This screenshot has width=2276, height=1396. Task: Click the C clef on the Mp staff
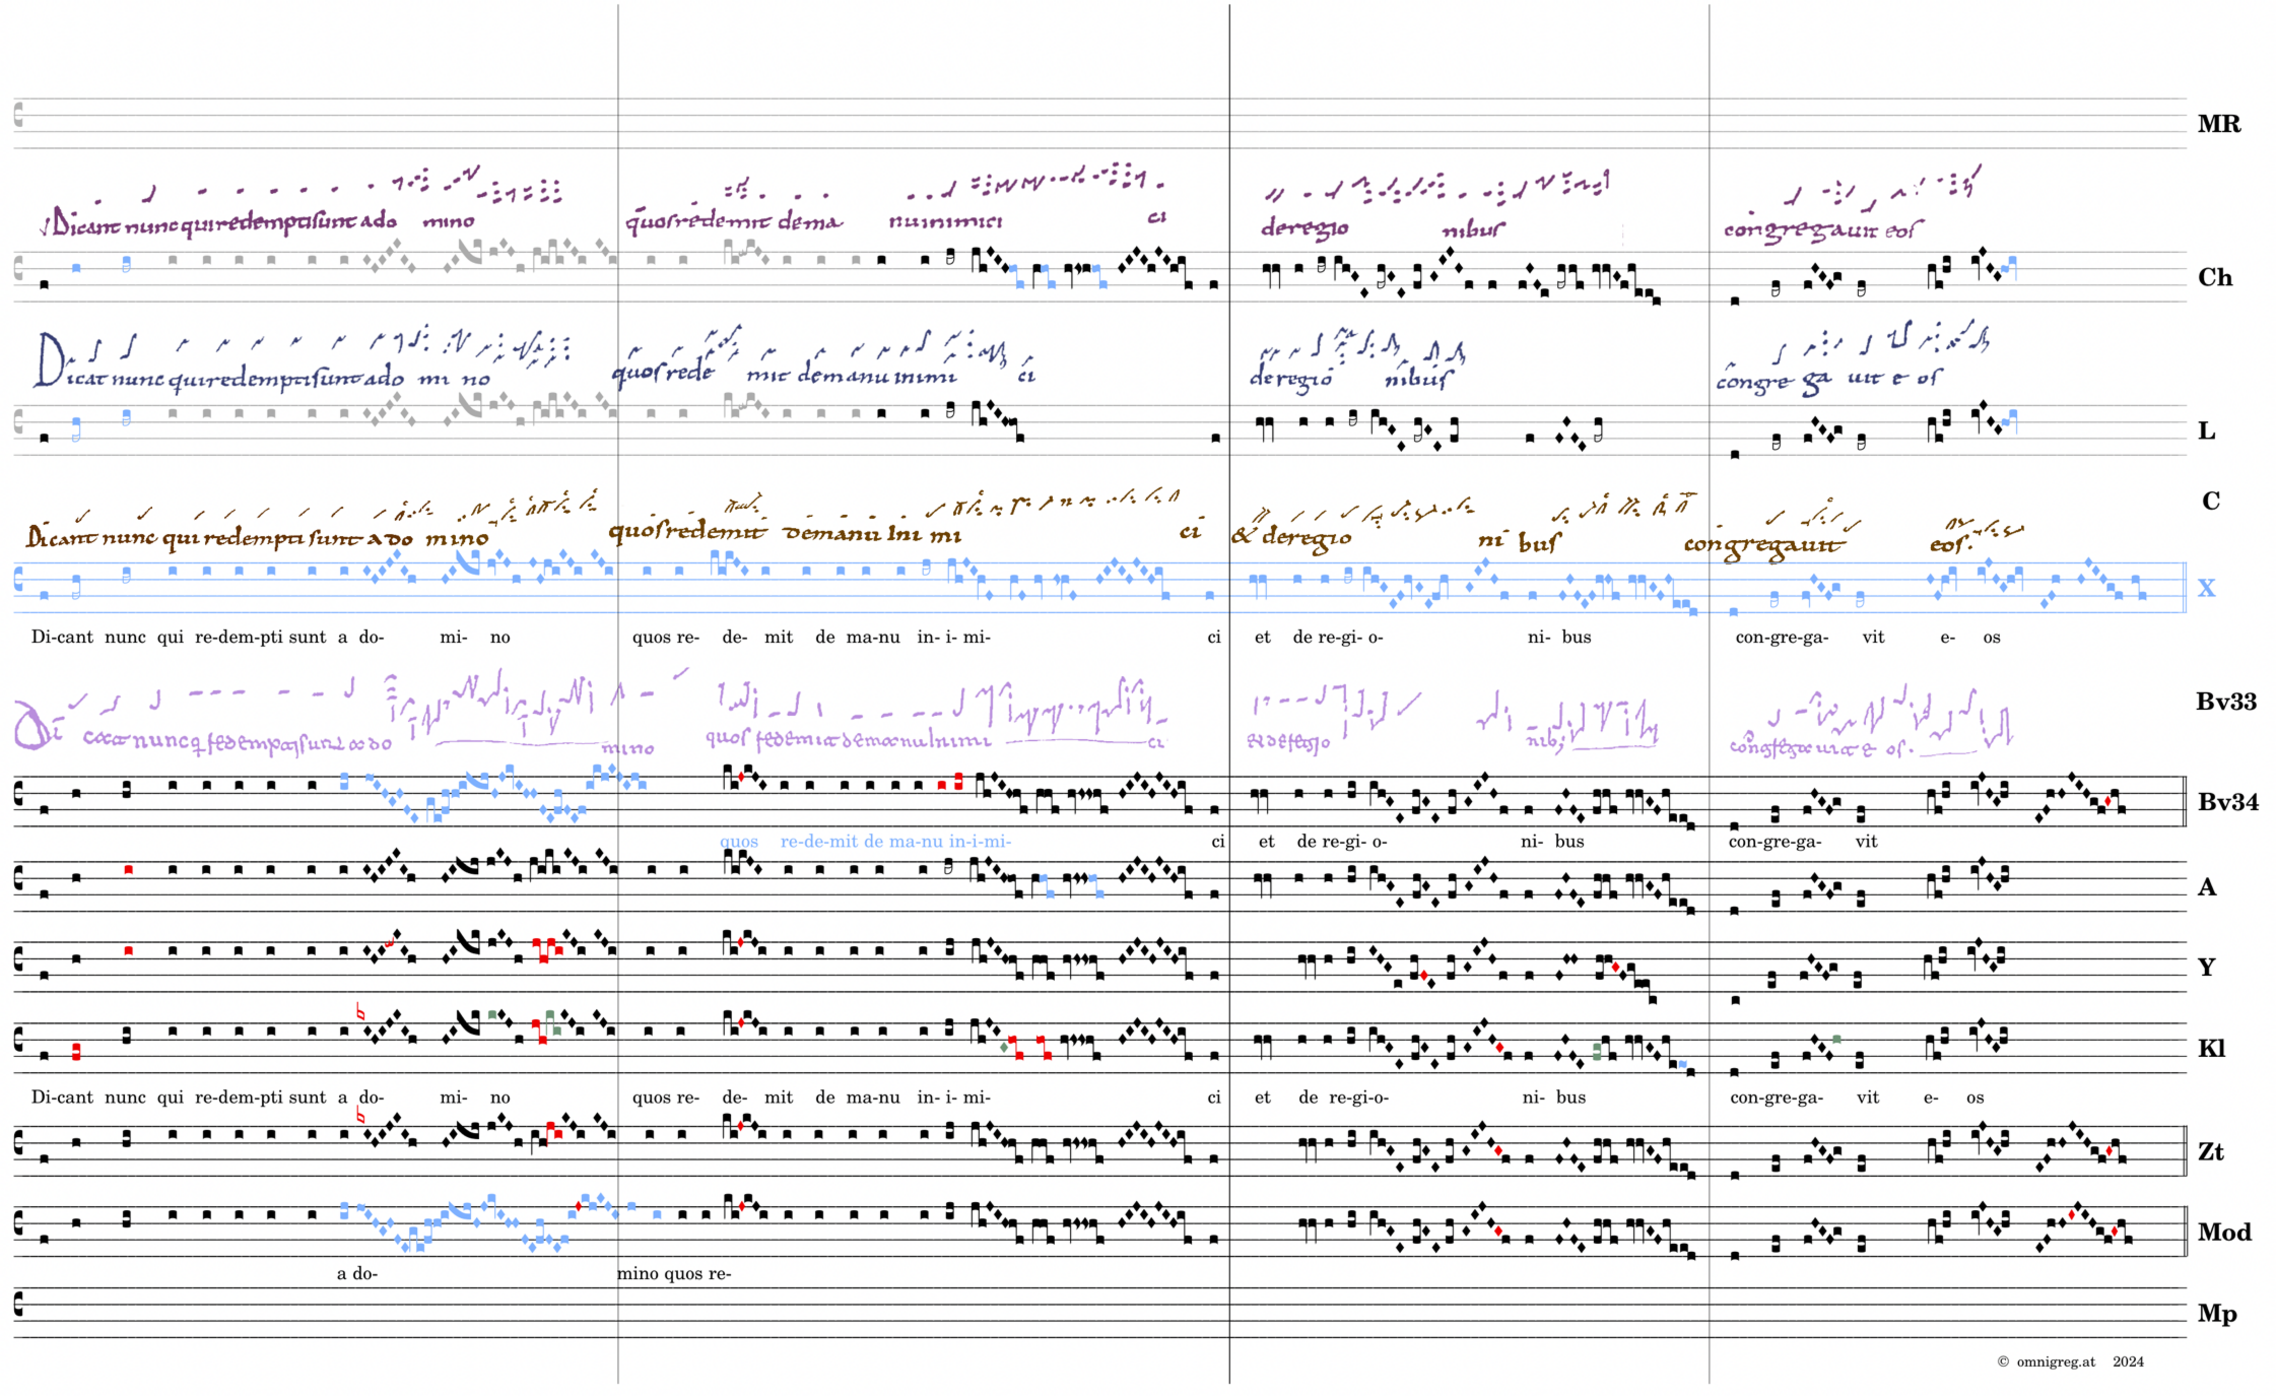point(18,1304)
